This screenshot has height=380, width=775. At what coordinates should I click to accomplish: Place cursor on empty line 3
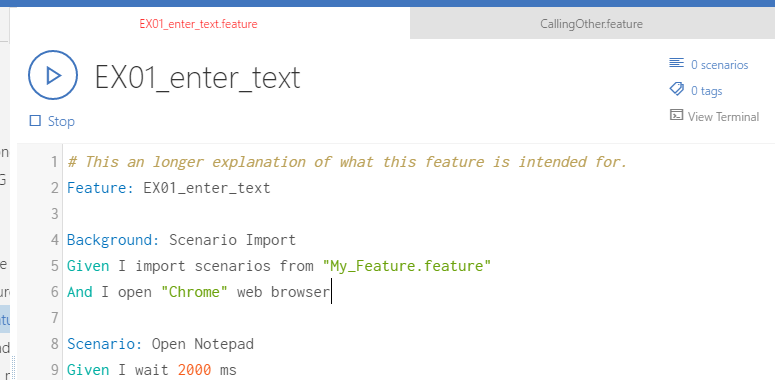tap(420, 214)
